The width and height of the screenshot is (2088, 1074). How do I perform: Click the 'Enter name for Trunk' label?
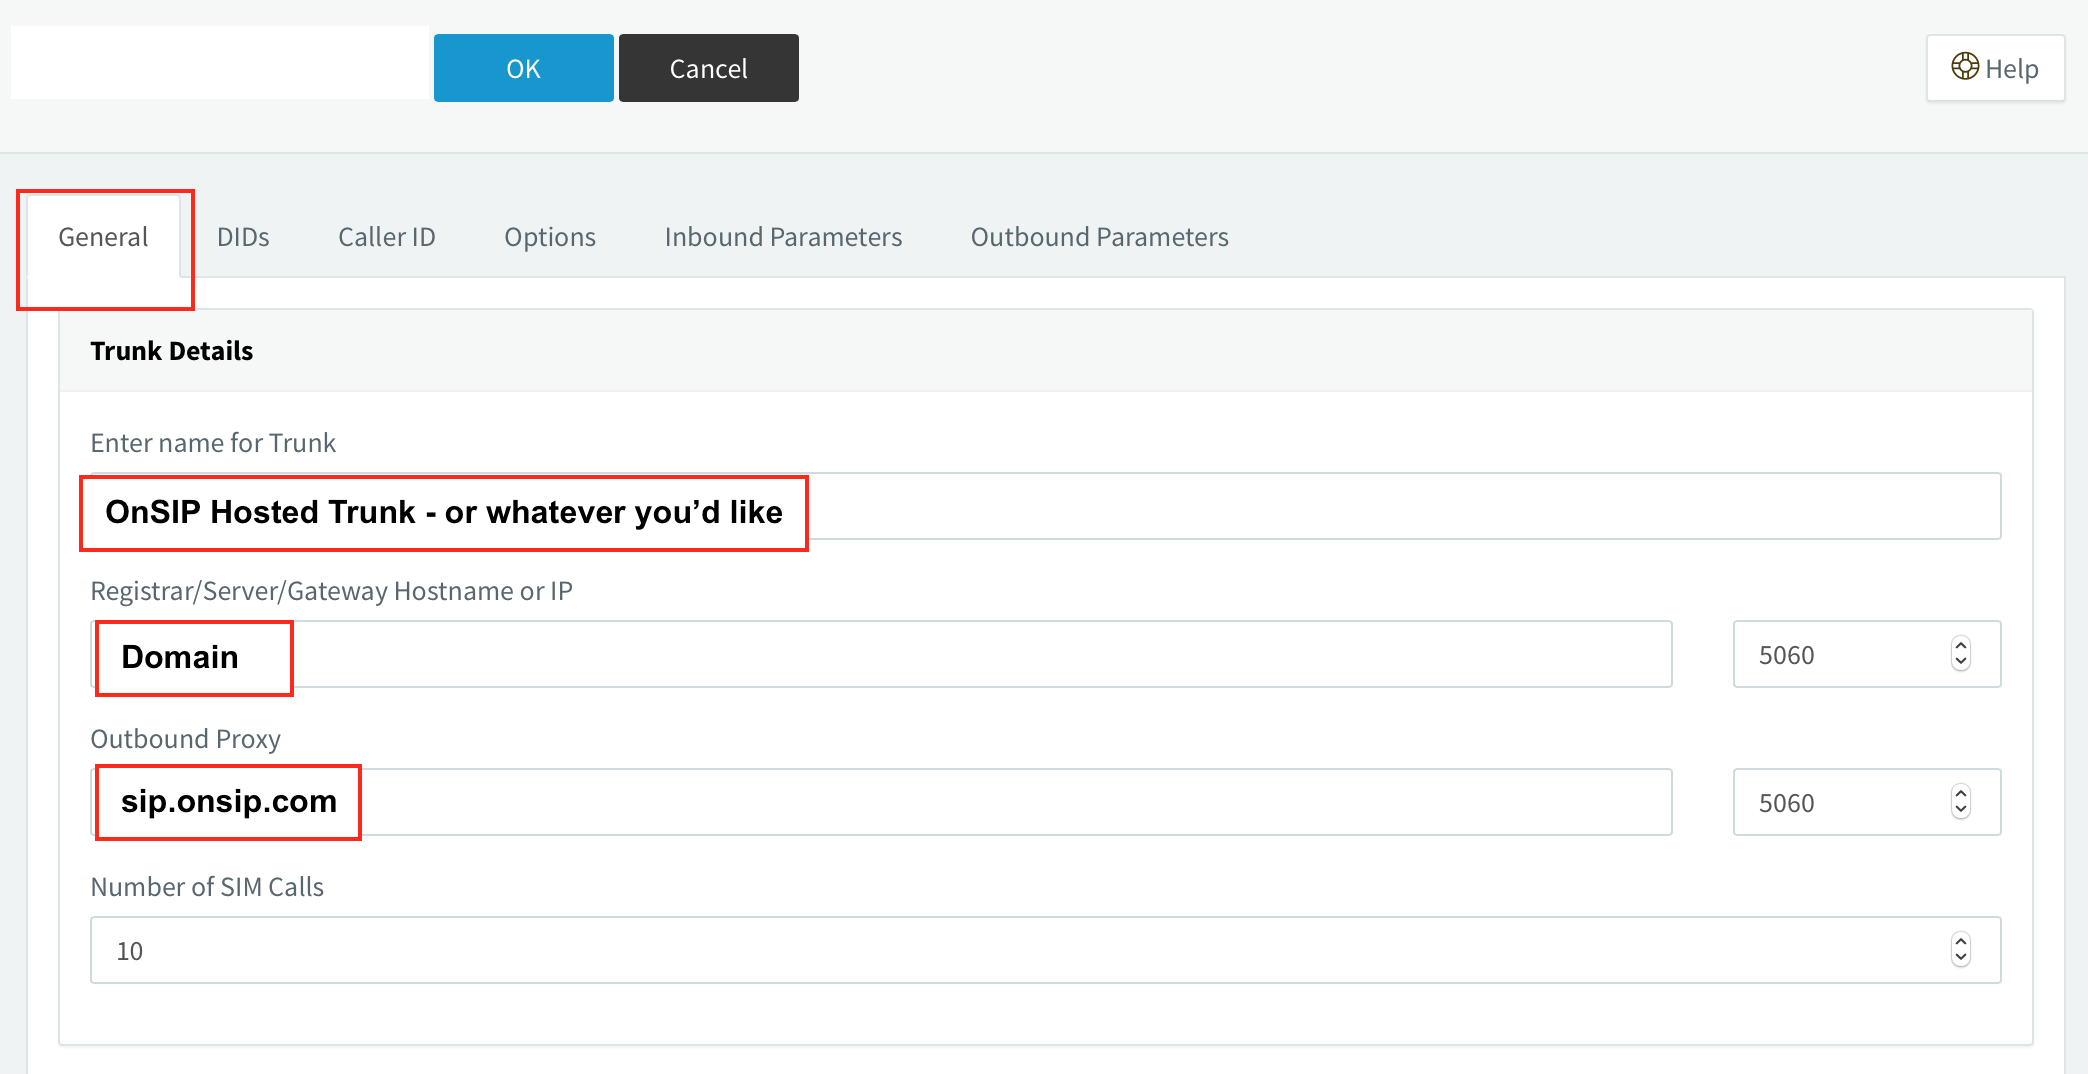coord(213,443)
